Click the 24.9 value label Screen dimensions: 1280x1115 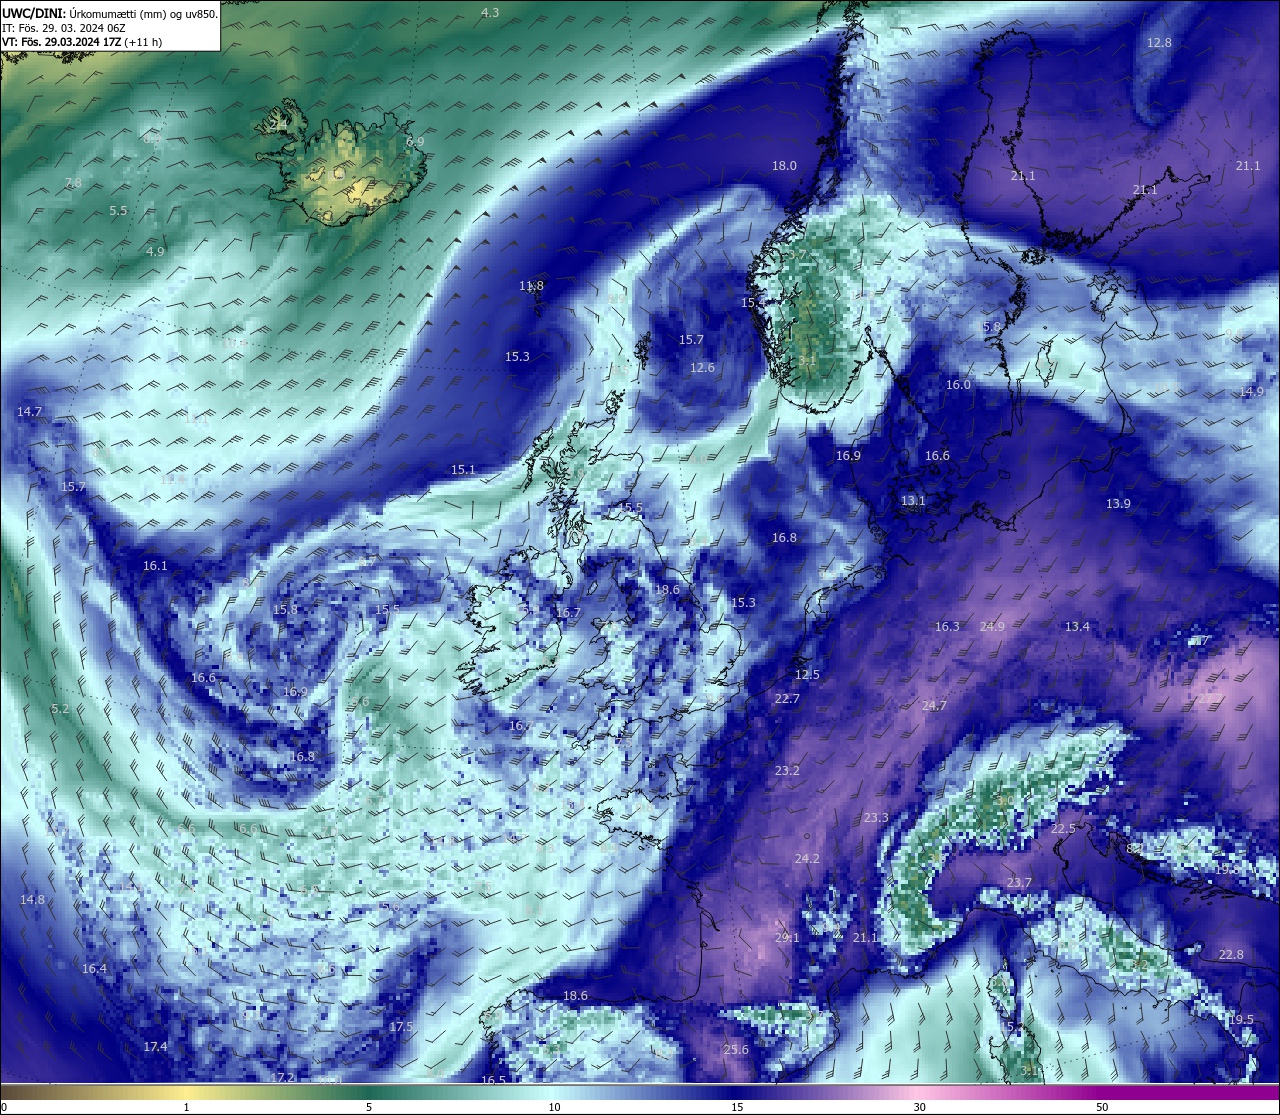[992, 627]
